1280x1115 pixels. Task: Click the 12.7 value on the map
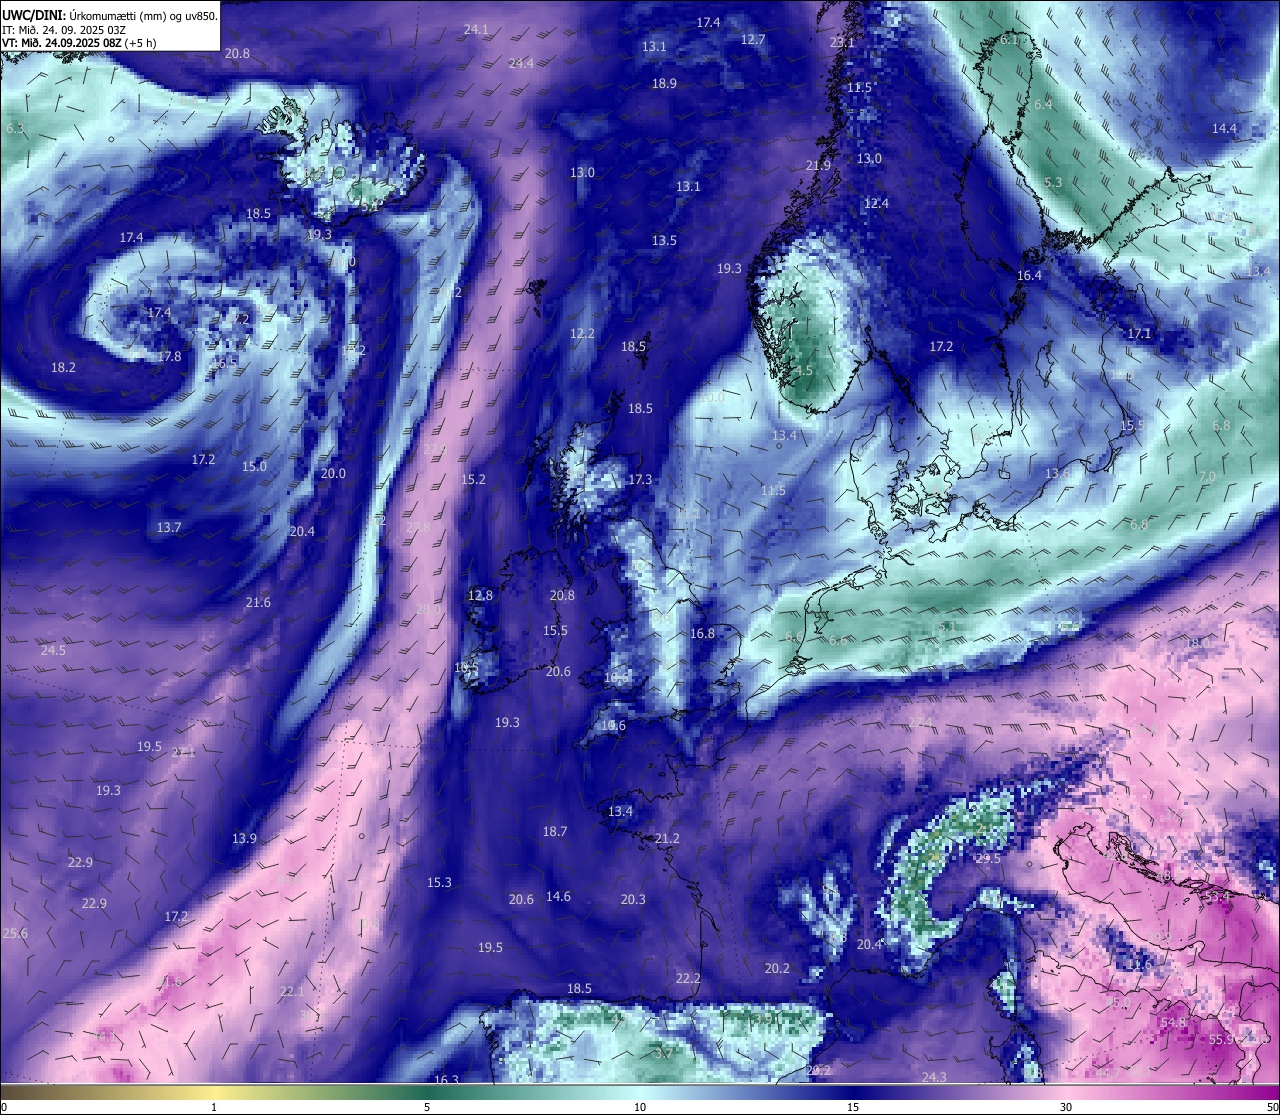(x=753, y=40)
